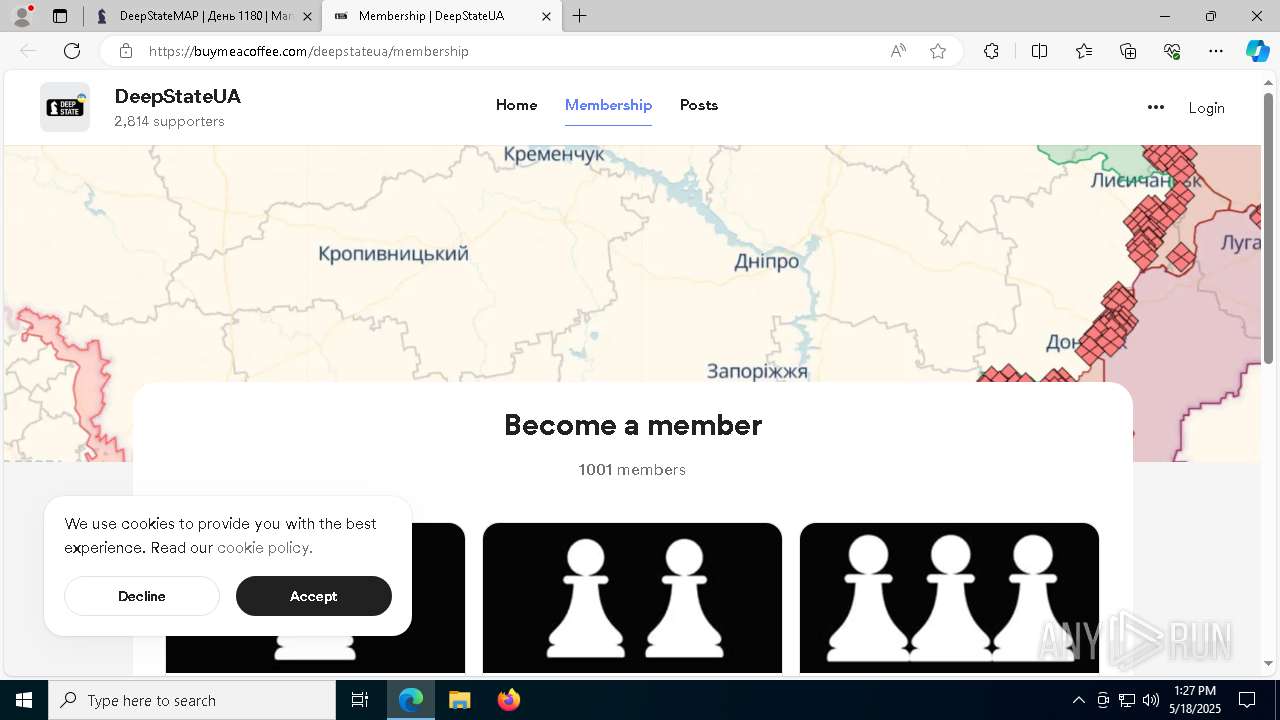Decline the cookies
Viewport: 1280px width, 720px height.
[x=142, y=596]
